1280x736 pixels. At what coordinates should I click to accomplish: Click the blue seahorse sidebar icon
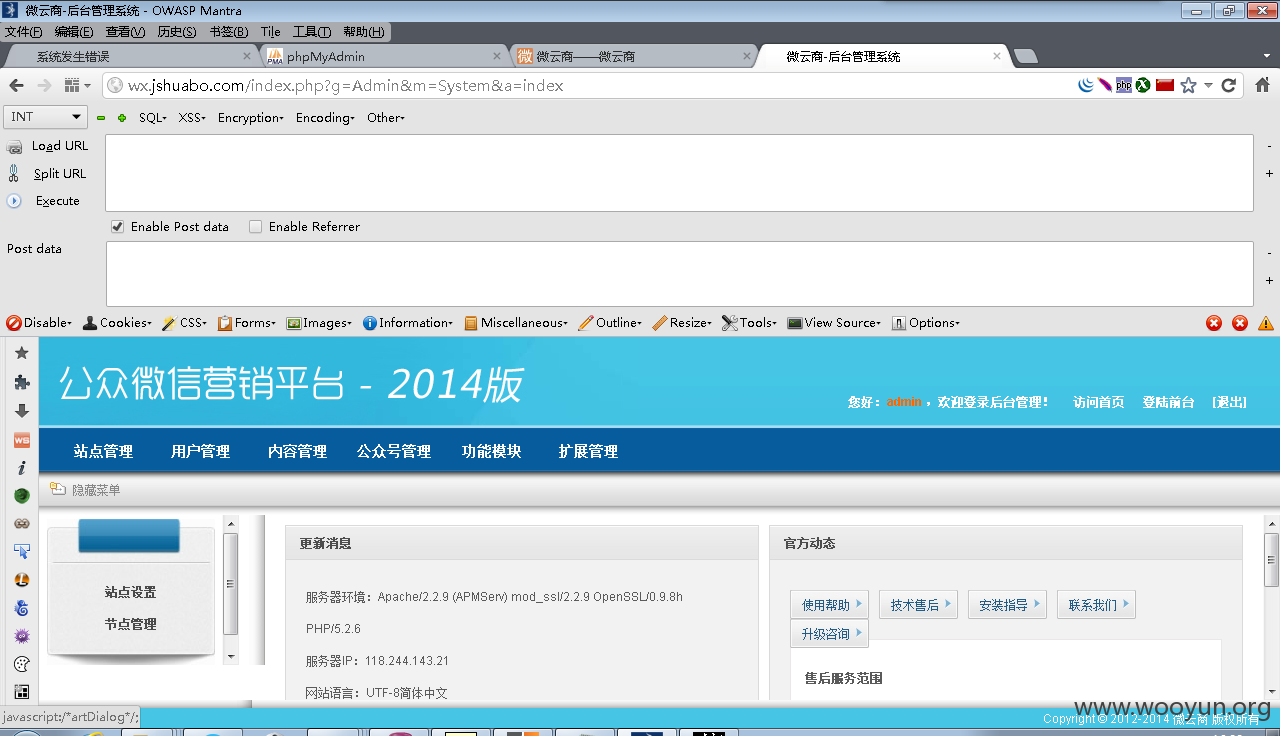[21, 608]
